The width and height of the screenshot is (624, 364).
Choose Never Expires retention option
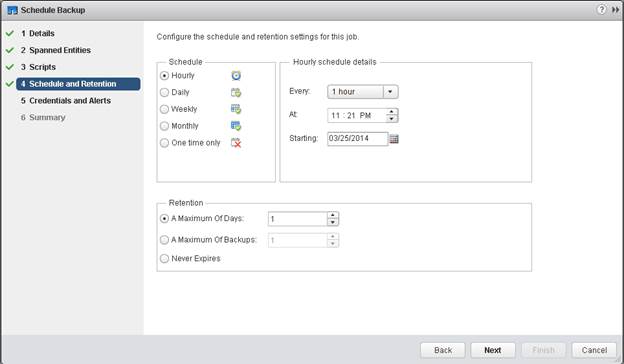click(164, 259)
